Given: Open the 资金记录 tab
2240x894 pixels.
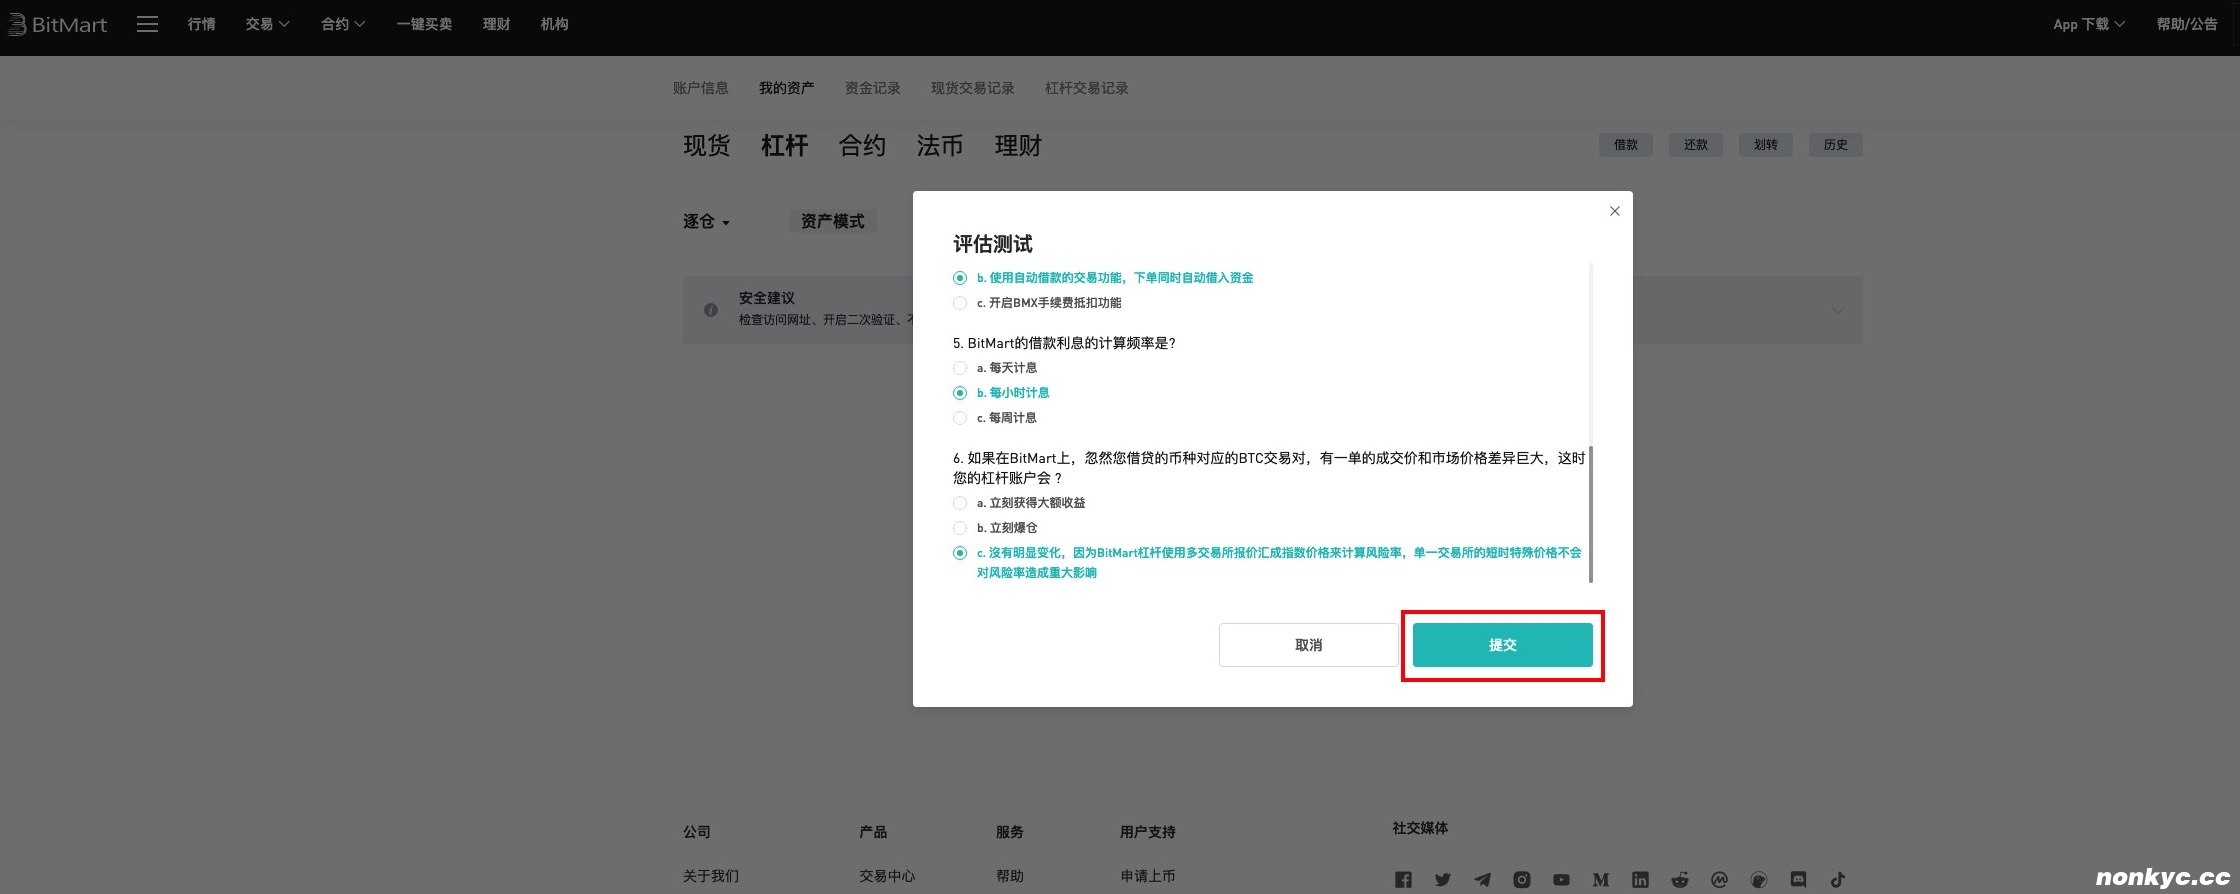Looking at the screenshot, I should tap(872, 89).
